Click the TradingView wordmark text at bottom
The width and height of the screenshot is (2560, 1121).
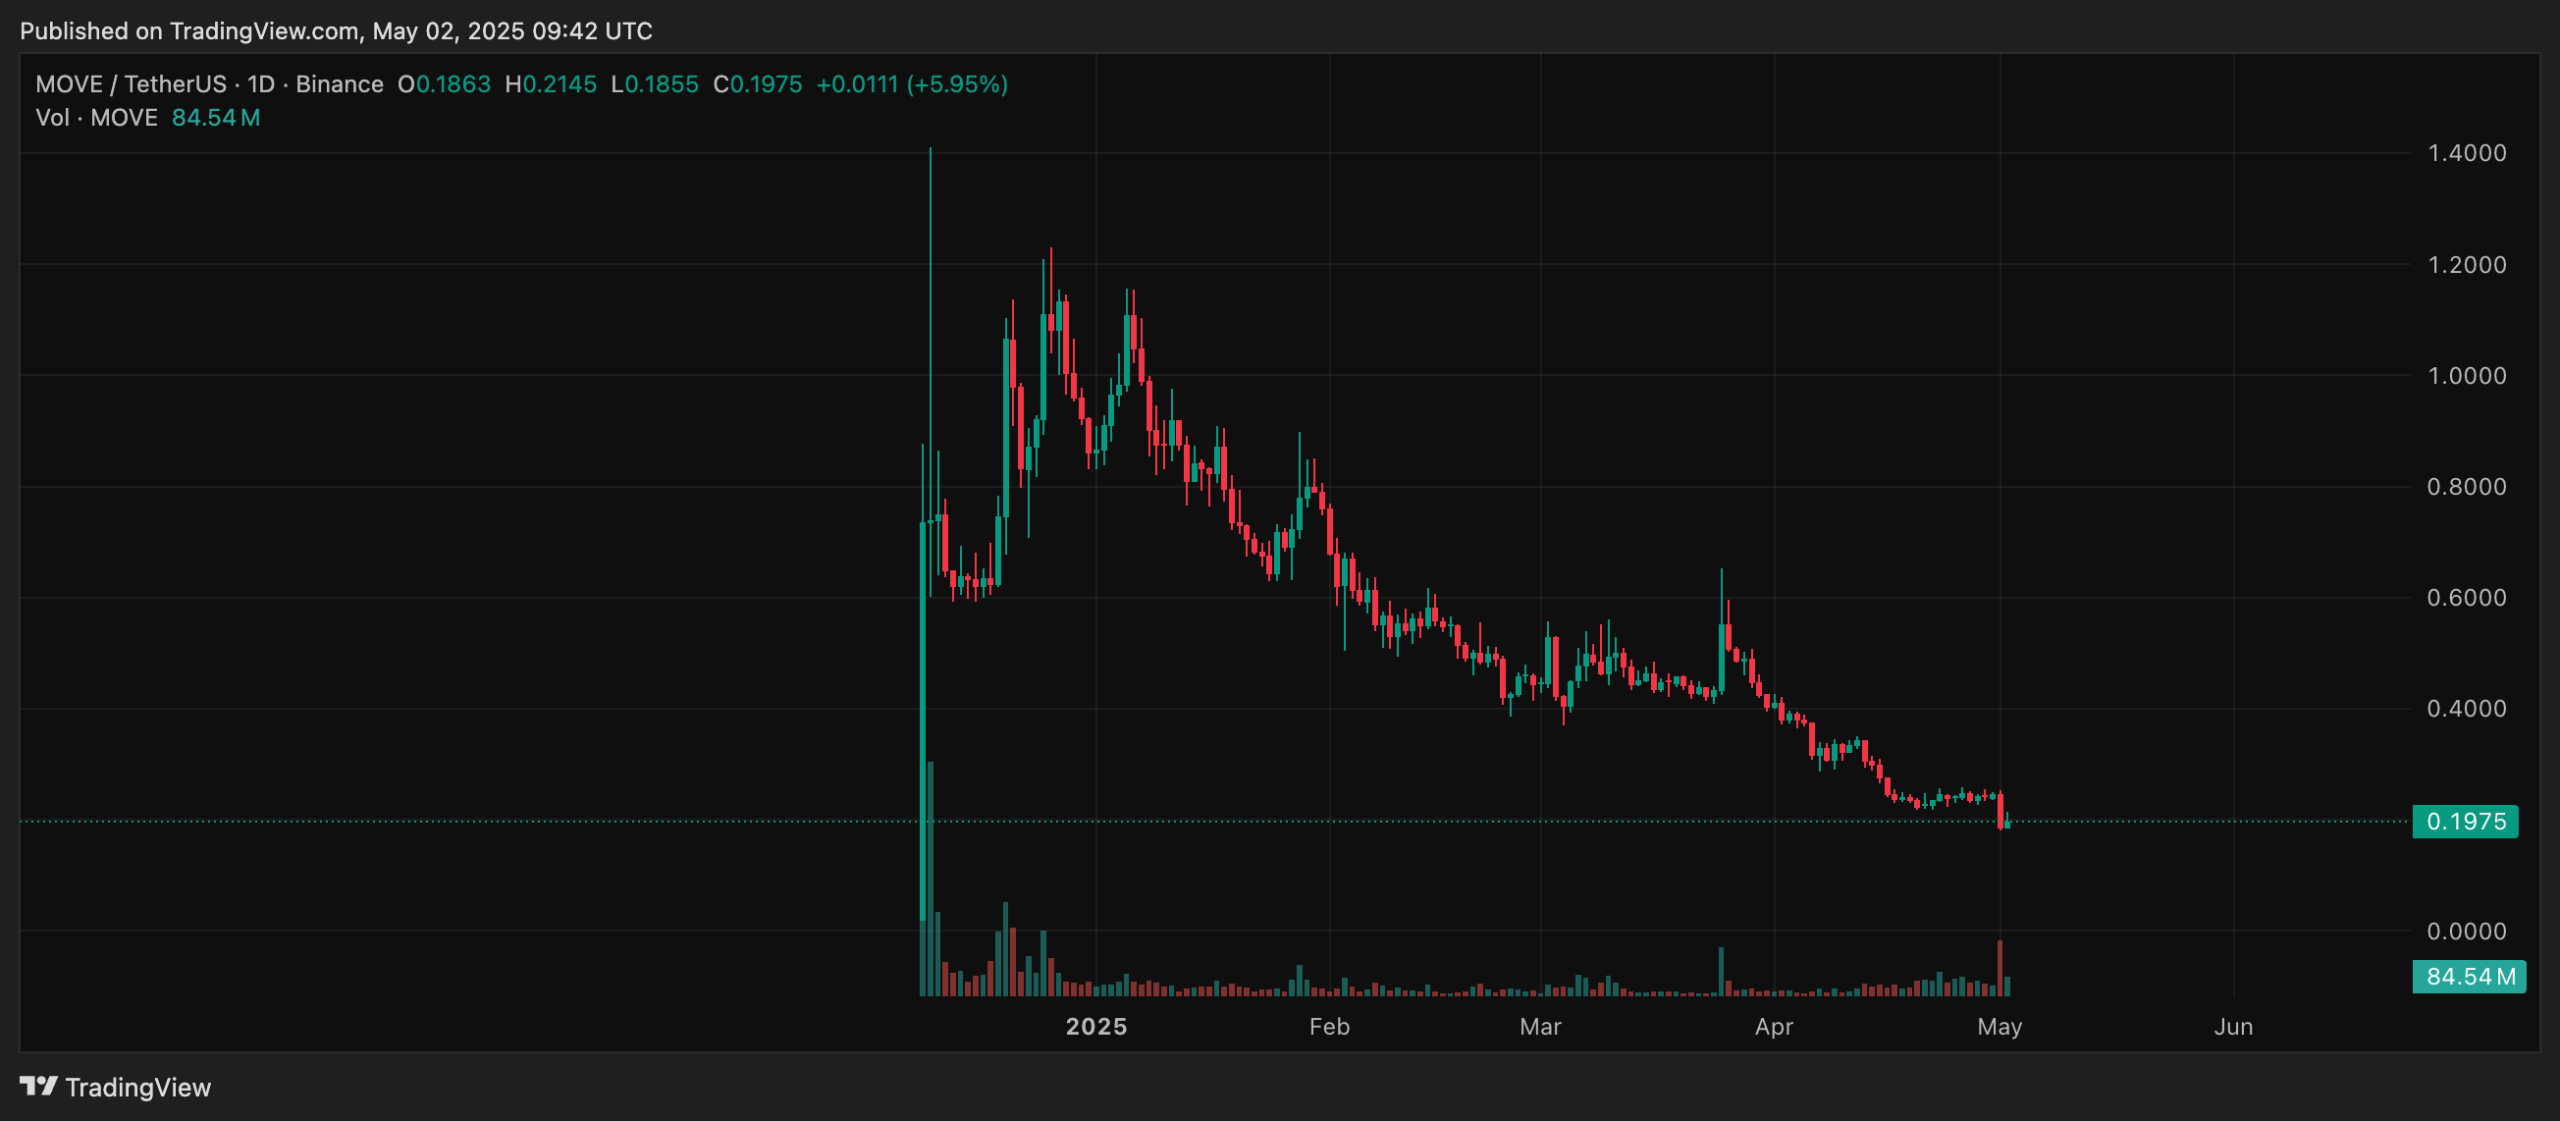(x=138, y=1088)
